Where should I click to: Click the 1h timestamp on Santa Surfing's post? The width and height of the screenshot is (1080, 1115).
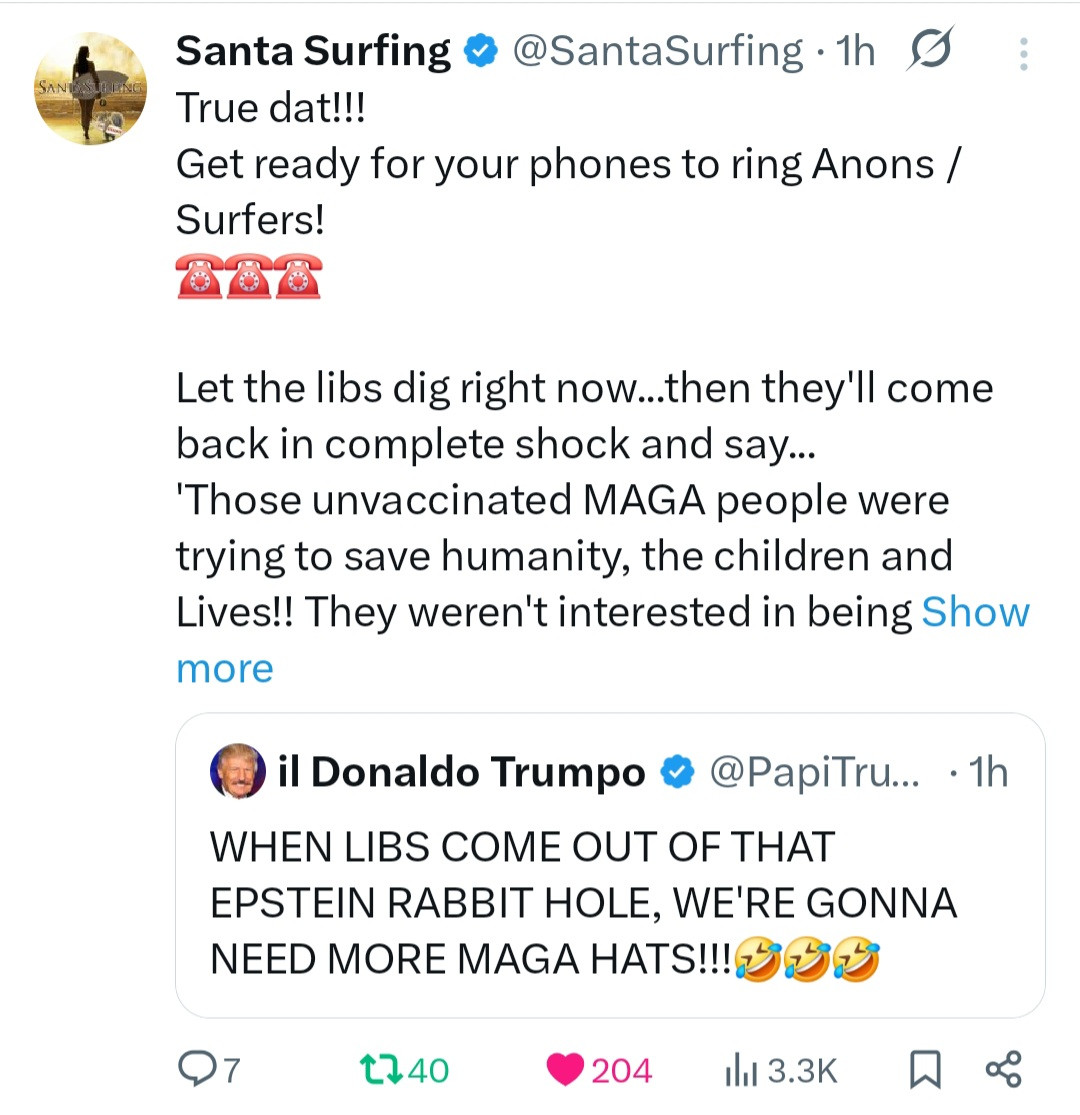click(x=855, y=51)
